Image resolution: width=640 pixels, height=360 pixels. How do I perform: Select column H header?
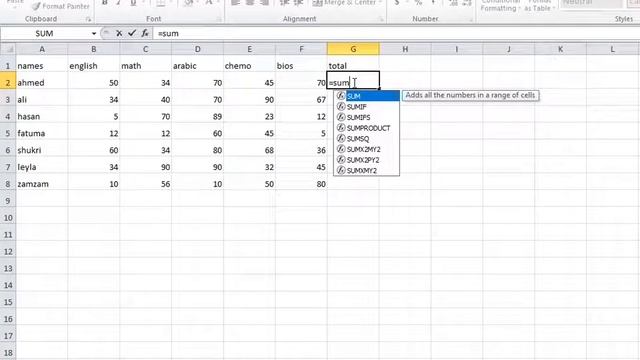pyautogui.click(x=405, y=49)
